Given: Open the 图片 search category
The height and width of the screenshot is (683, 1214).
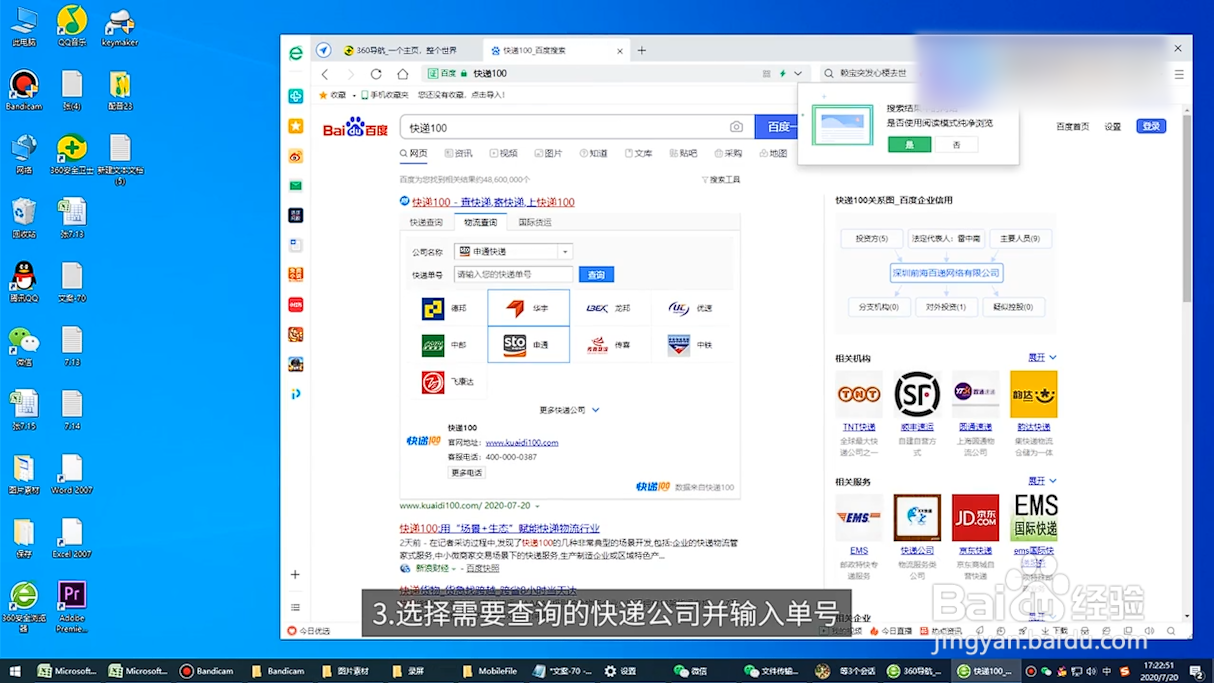Looking at the screenshot, I should tap(549, 153).
